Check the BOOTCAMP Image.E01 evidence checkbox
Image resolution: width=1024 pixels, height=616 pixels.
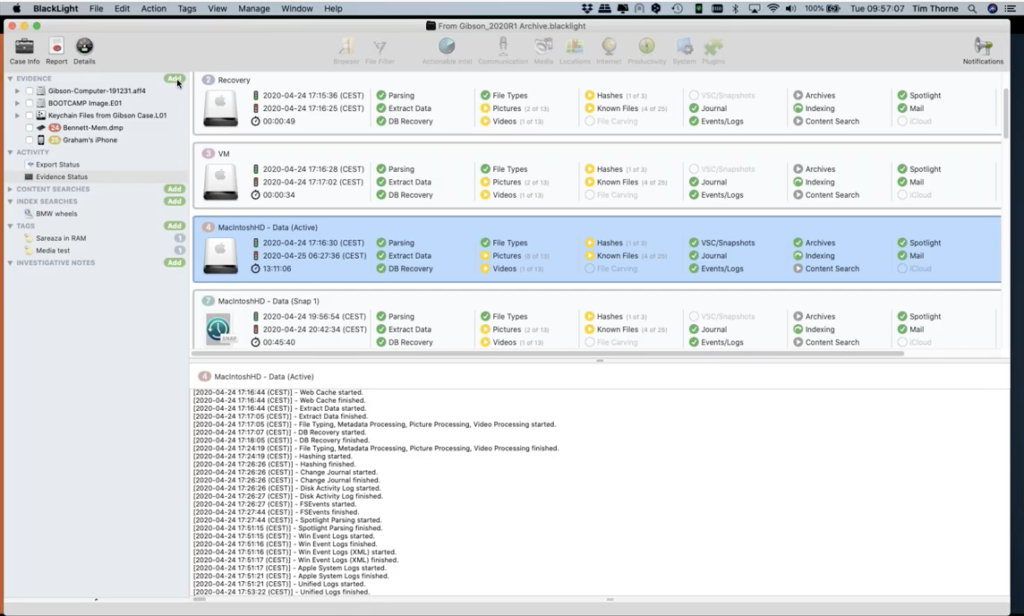pyautogui.click(x=29, y=103)
